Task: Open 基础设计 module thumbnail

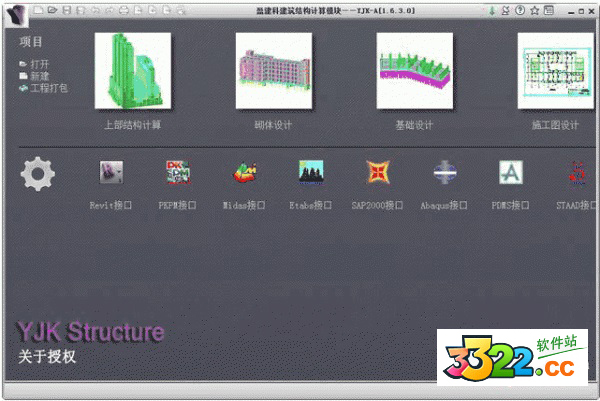Action: [x=415, y=71]
